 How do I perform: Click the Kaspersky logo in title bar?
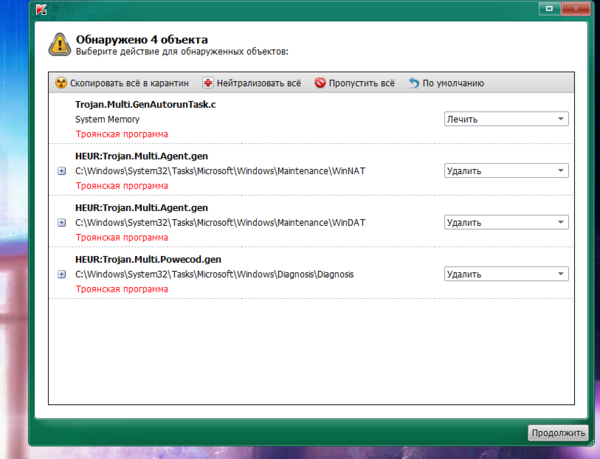tap(41, 10)
